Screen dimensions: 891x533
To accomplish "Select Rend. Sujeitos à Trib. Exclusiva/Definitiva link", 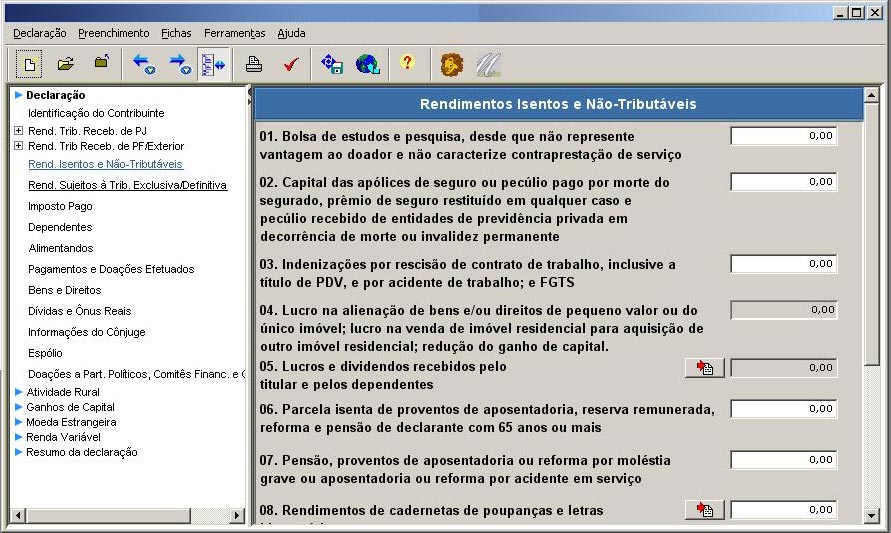I will point(127,185).
